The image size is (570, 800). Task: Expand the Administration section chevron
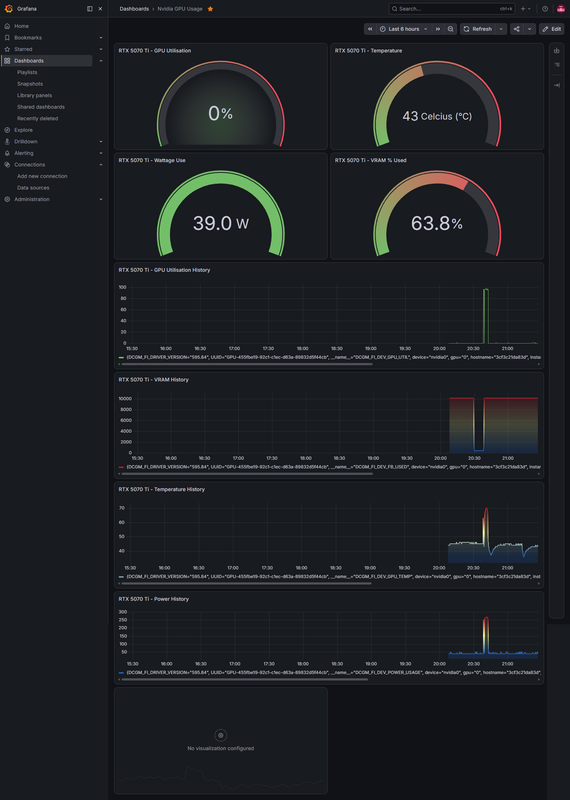pos(101,199)
